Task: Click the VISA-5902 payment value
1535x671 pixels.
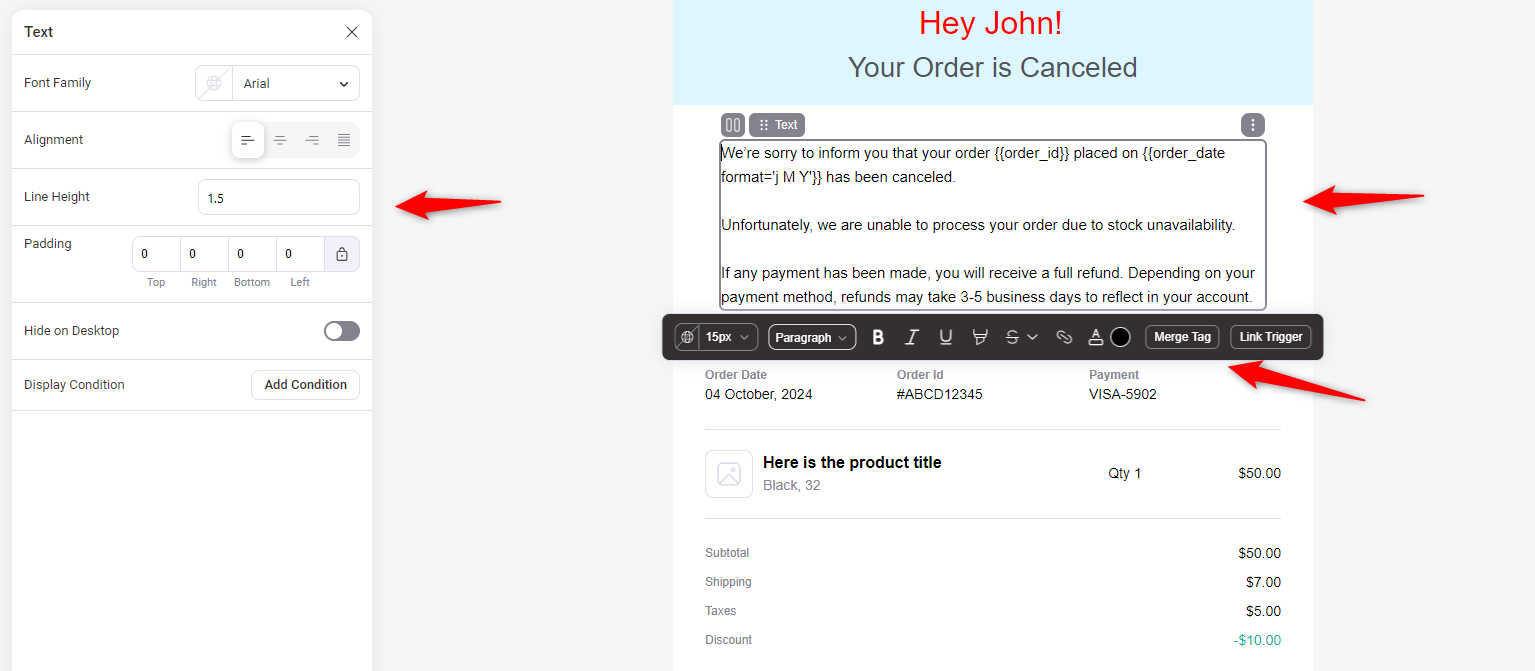Action: [x=1123, y=394]
